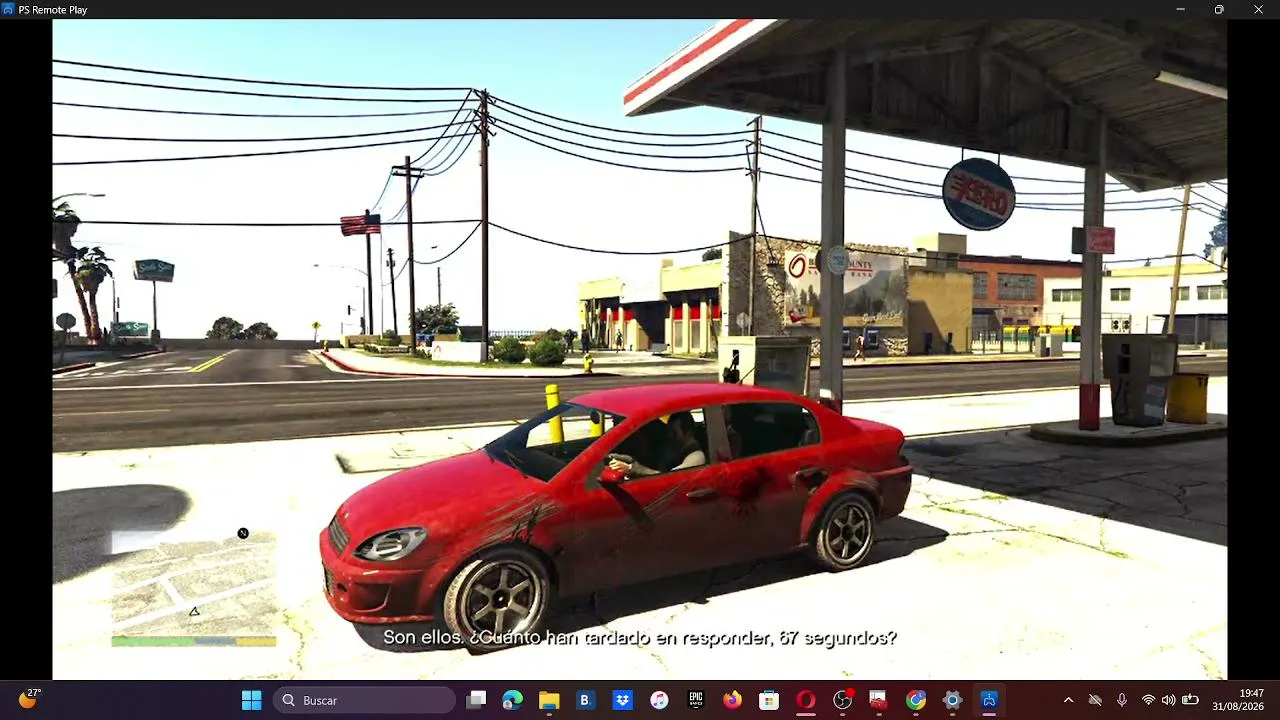Open Microsoft Store from the taskbar
Image resolution: width=1280 pixels, height=720 pixels.
[x=769, y=700]
